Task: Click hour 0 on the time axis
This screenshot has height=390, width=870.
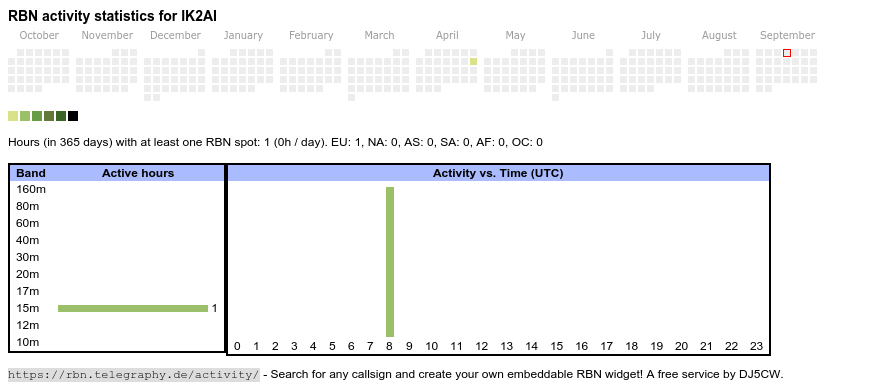Action: tap(237, 346)
